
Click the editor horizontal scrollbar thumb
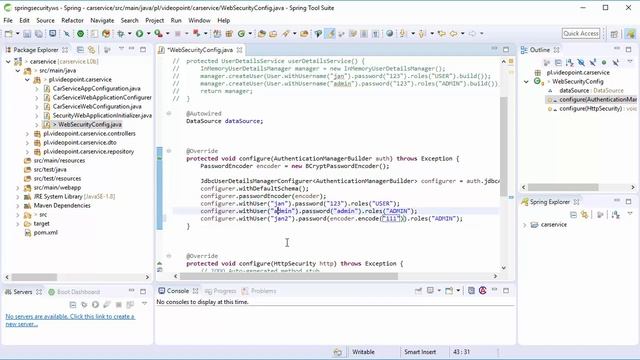pos(289,276)
